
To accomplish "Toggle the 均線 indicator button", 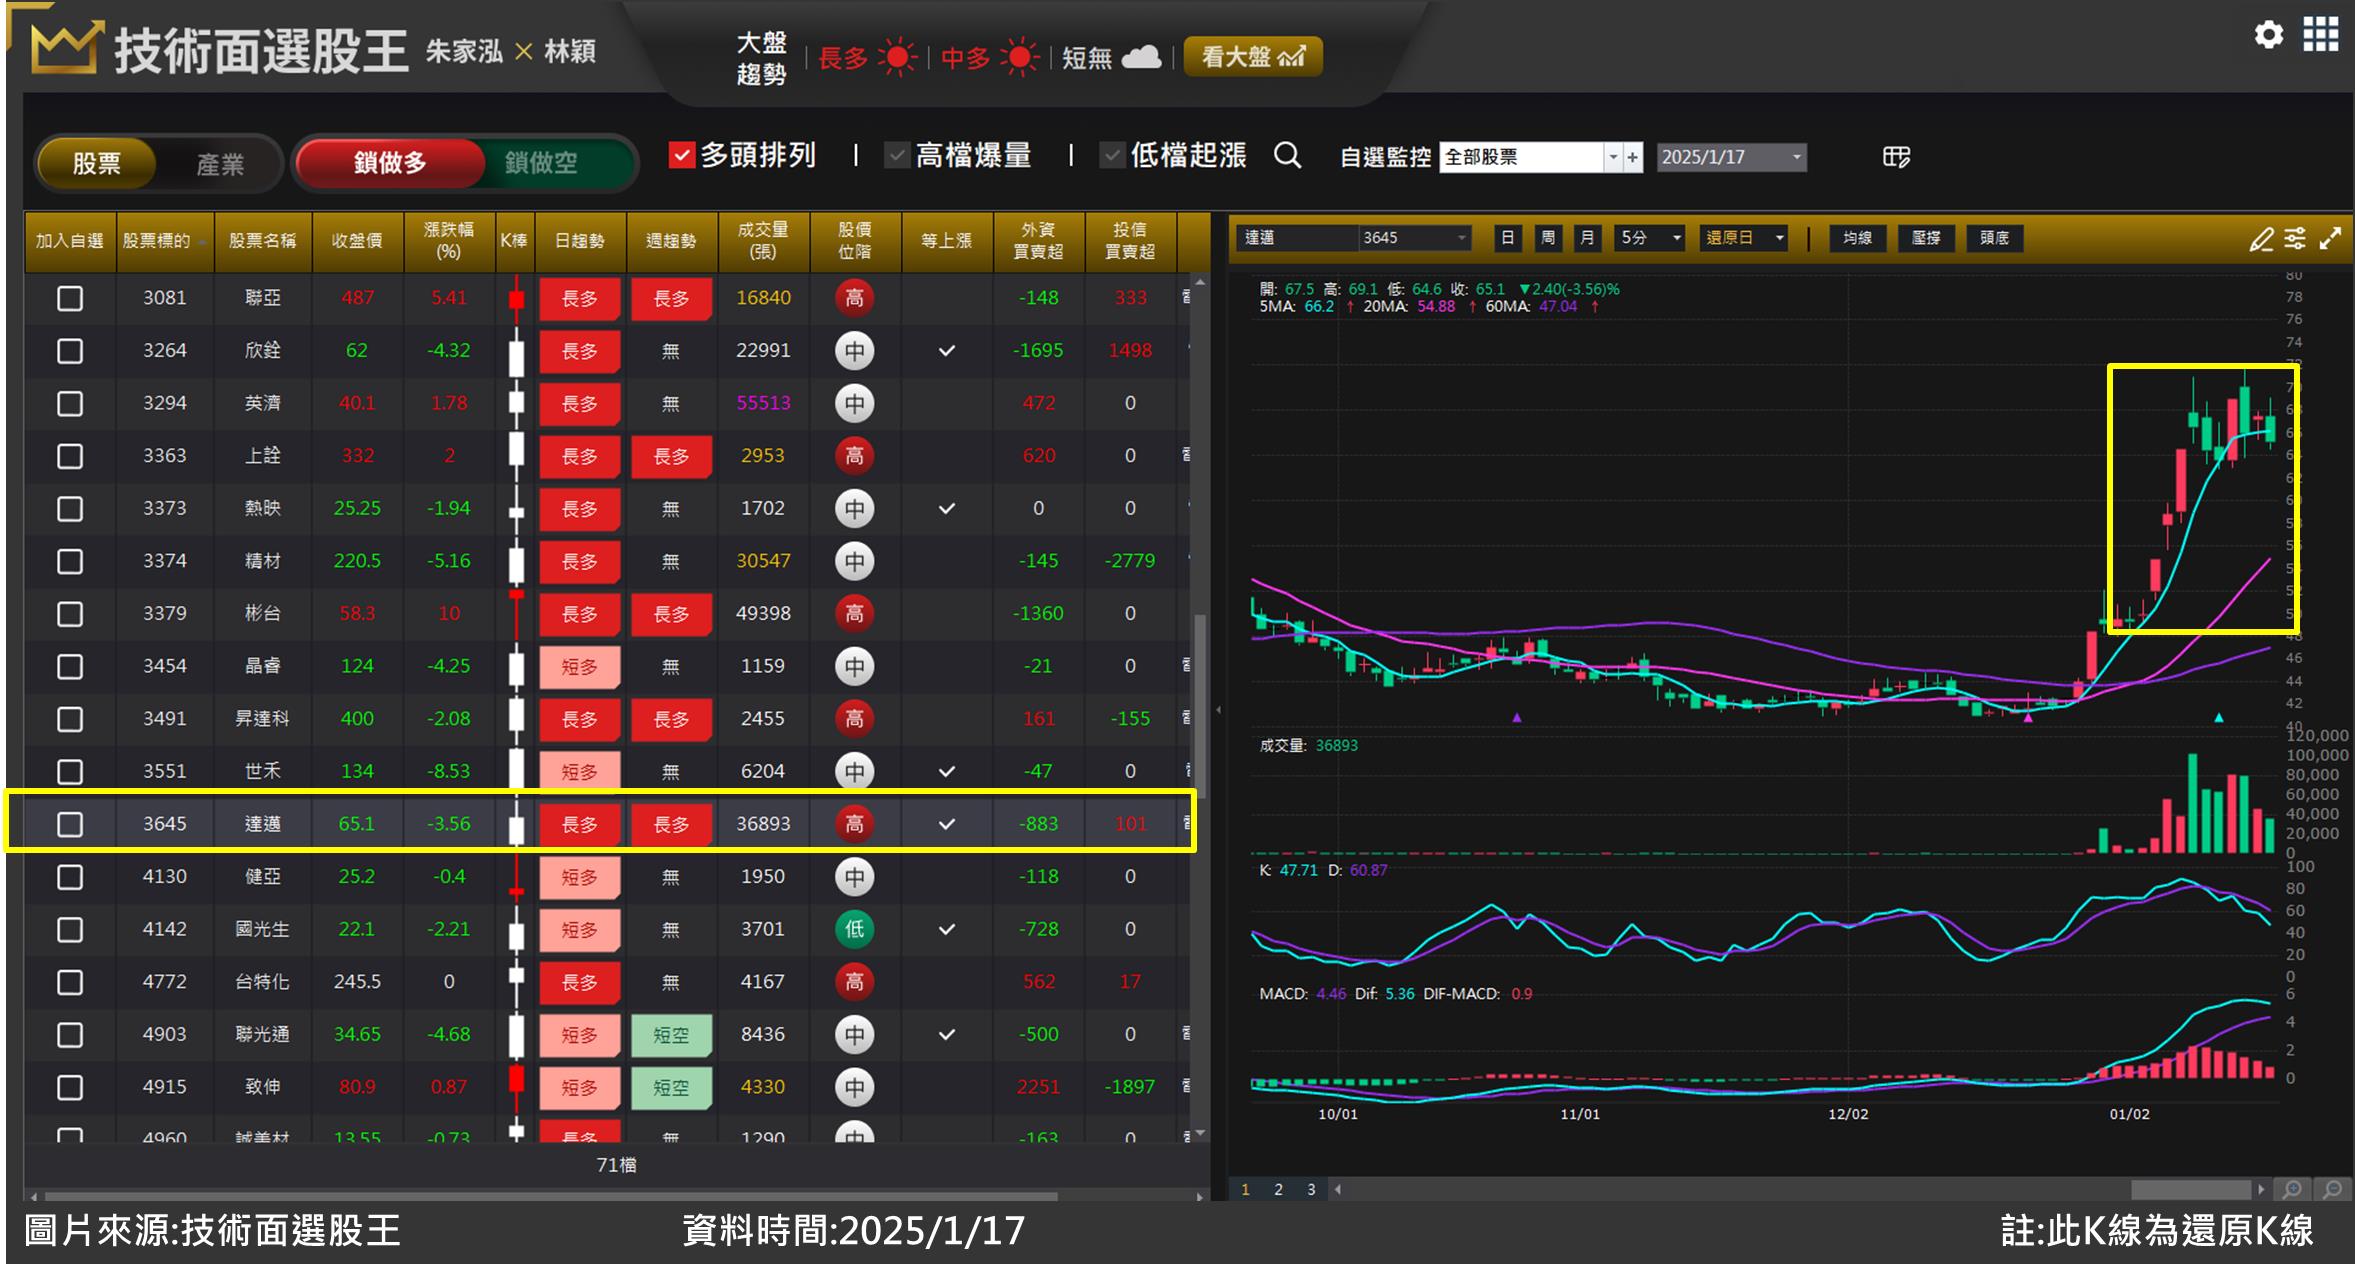I will pos(1857,238).
